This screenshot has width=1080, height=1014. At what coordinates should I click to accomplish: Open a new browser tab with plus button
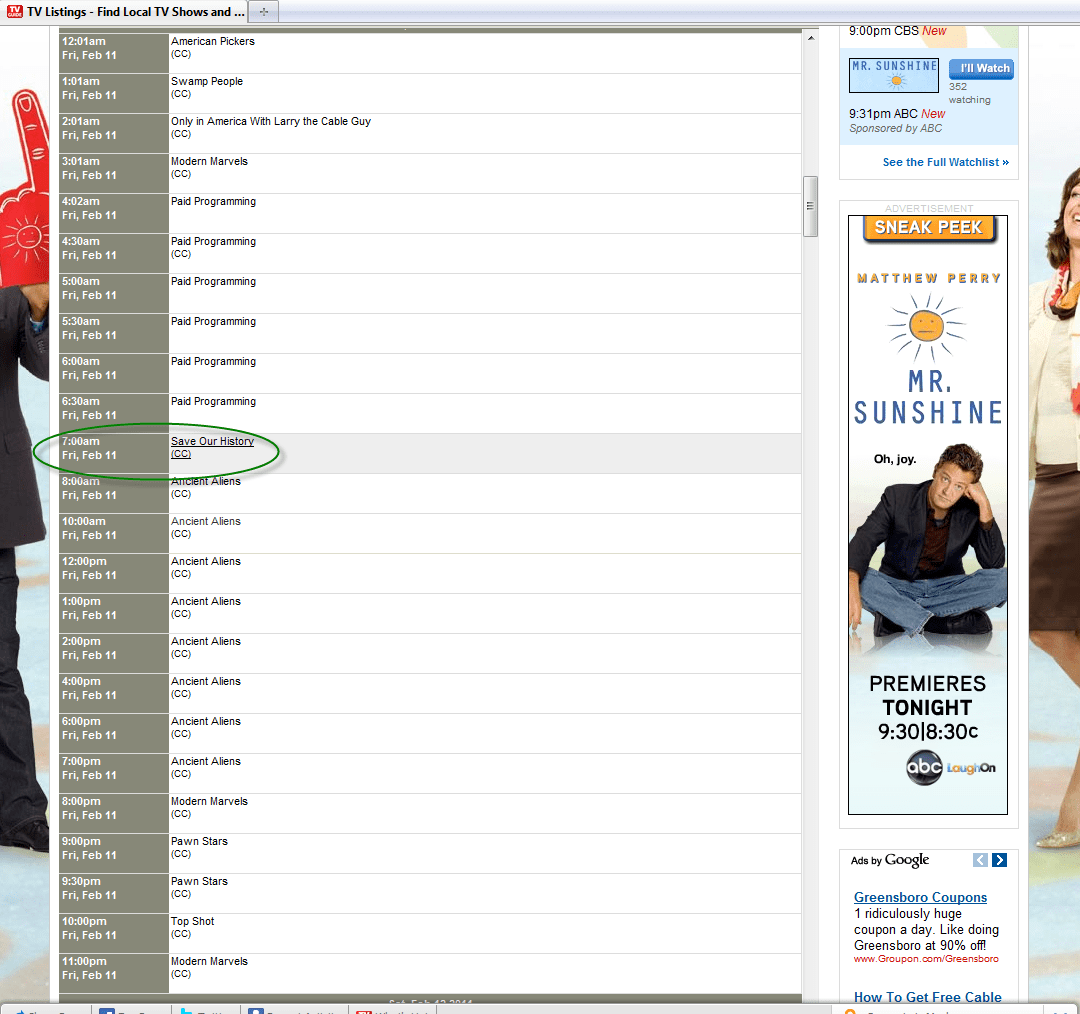point(263,12)
